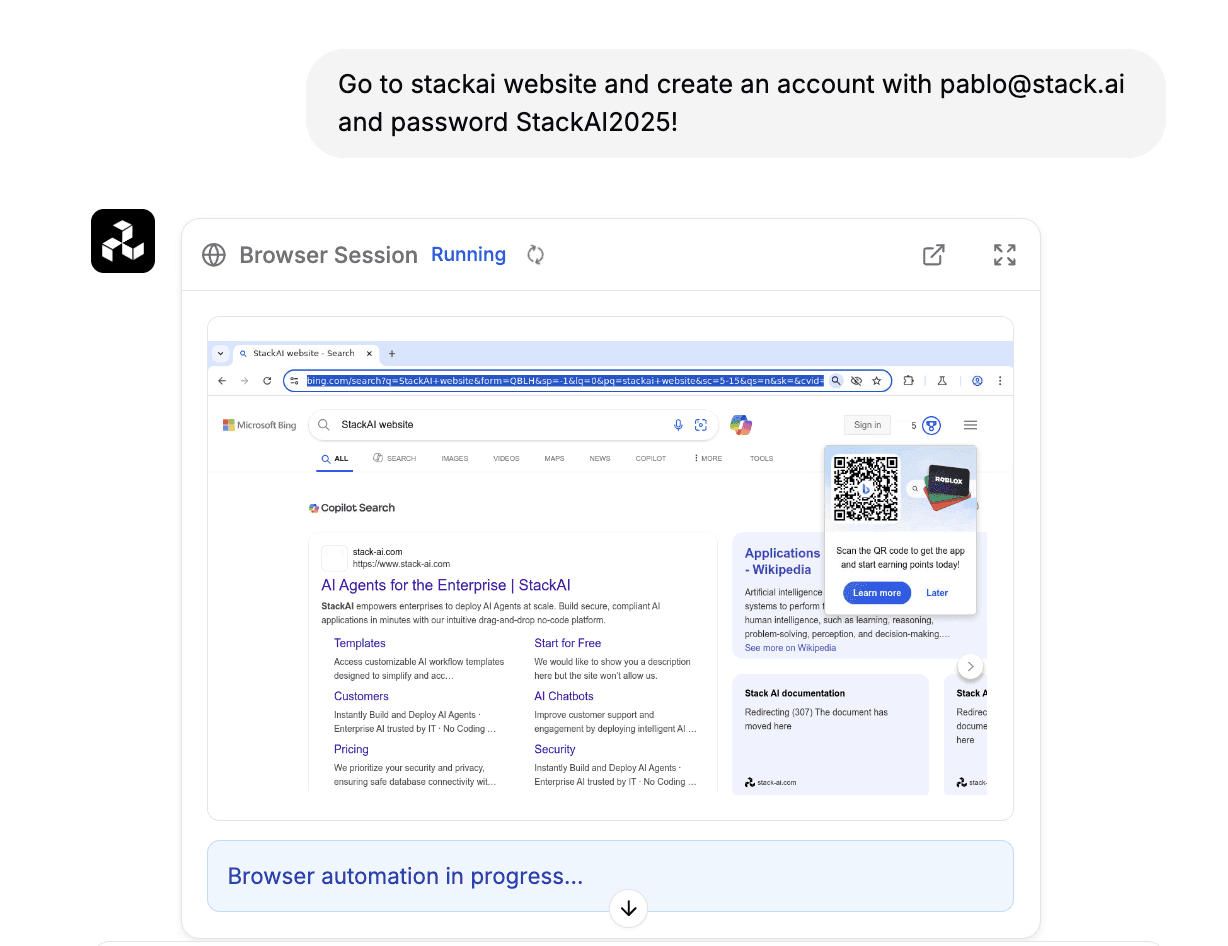Switch to the IMAGES tab
The image size is (1228, 946).
[455, 459]
